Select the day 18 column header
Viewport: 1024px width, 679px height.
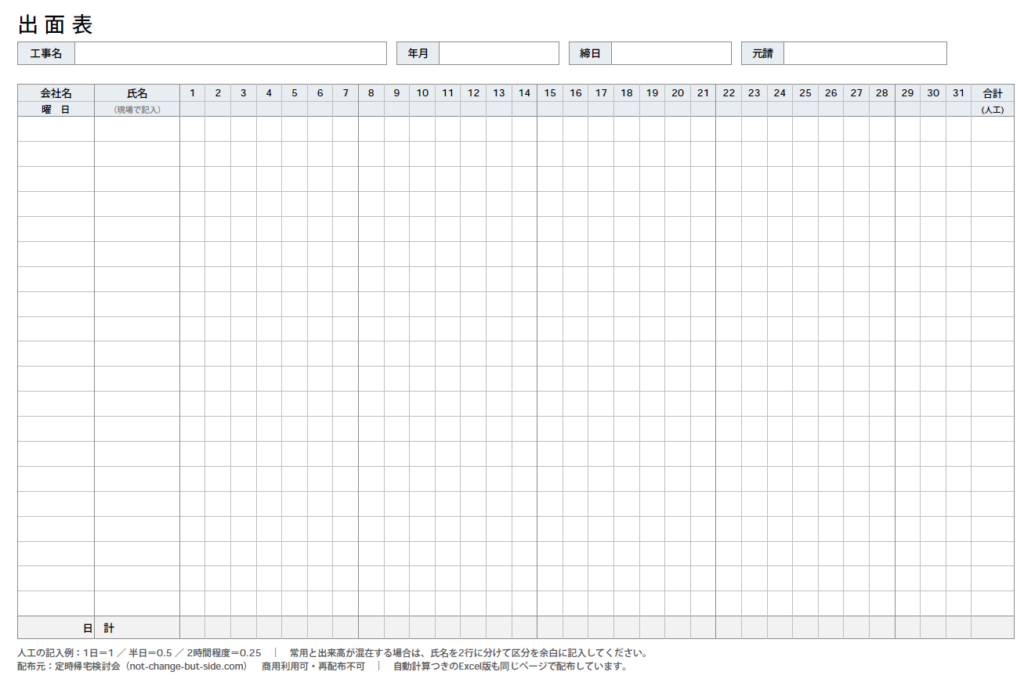[627, 93]
